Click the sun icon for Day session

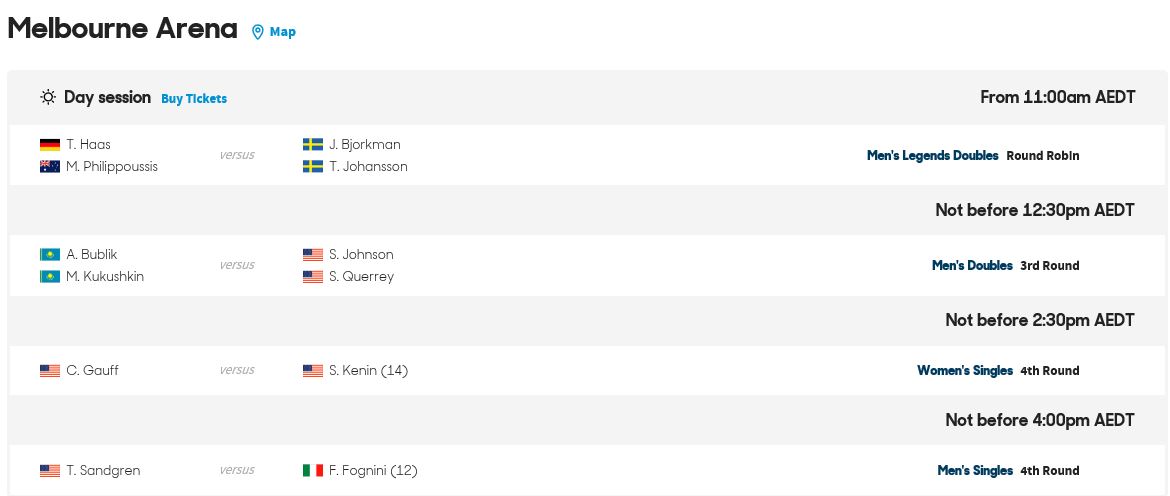pos(49,97)
